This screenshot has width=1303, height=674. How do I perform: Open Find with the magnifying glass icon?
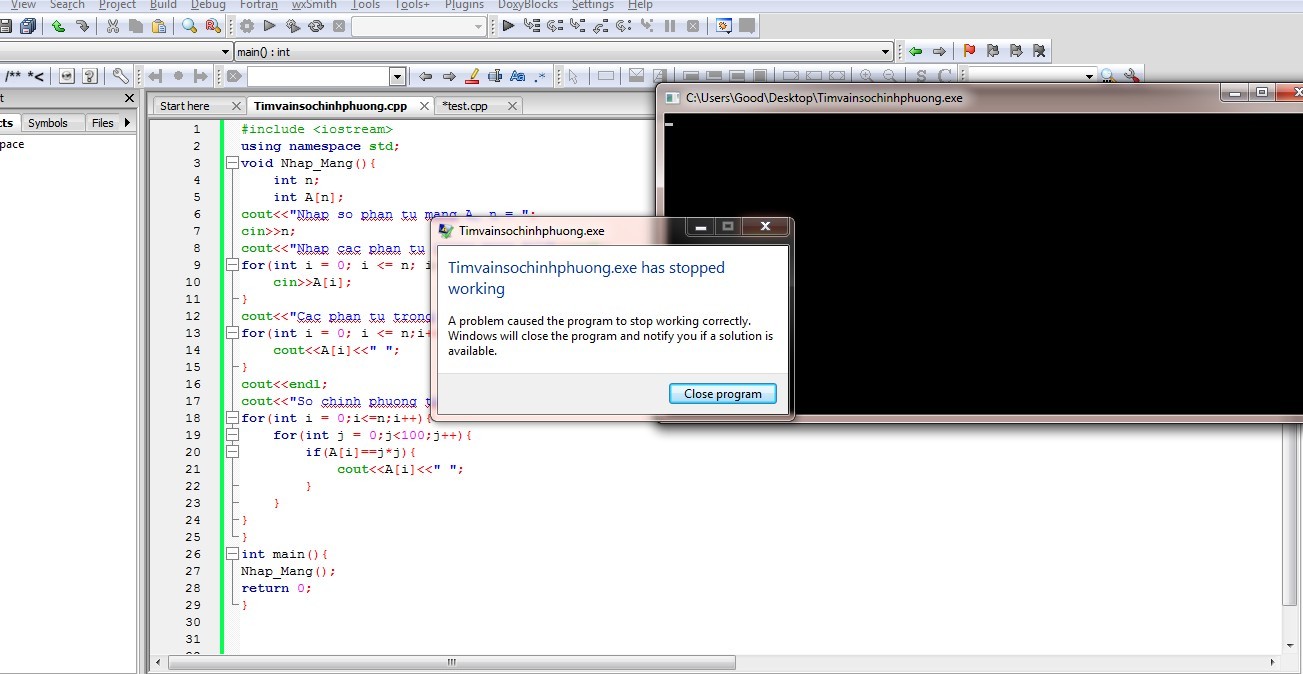tap(189, 26)
